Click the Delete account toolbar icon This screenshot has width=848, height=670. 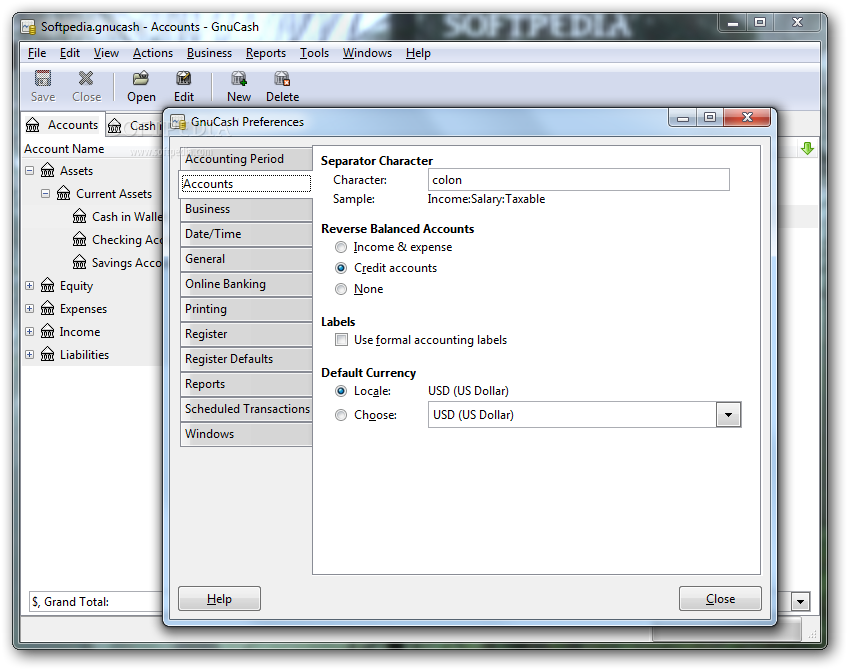(x=282, y=79)
